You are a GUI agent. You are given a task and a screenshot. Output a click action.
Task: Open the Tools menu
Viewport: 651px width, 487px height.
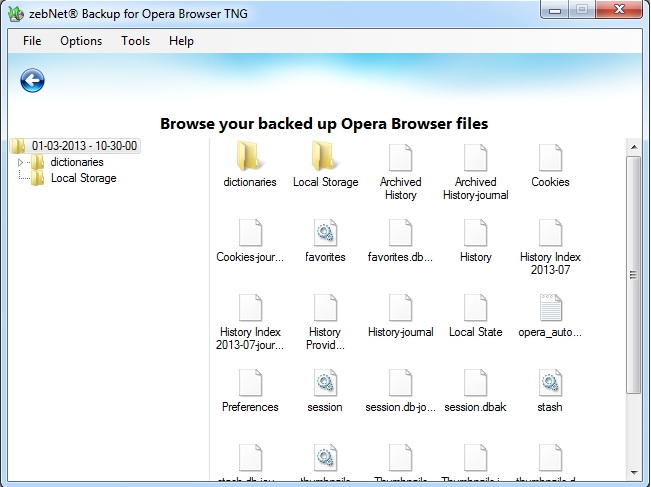pyautogui.click(x=135, y=41)
